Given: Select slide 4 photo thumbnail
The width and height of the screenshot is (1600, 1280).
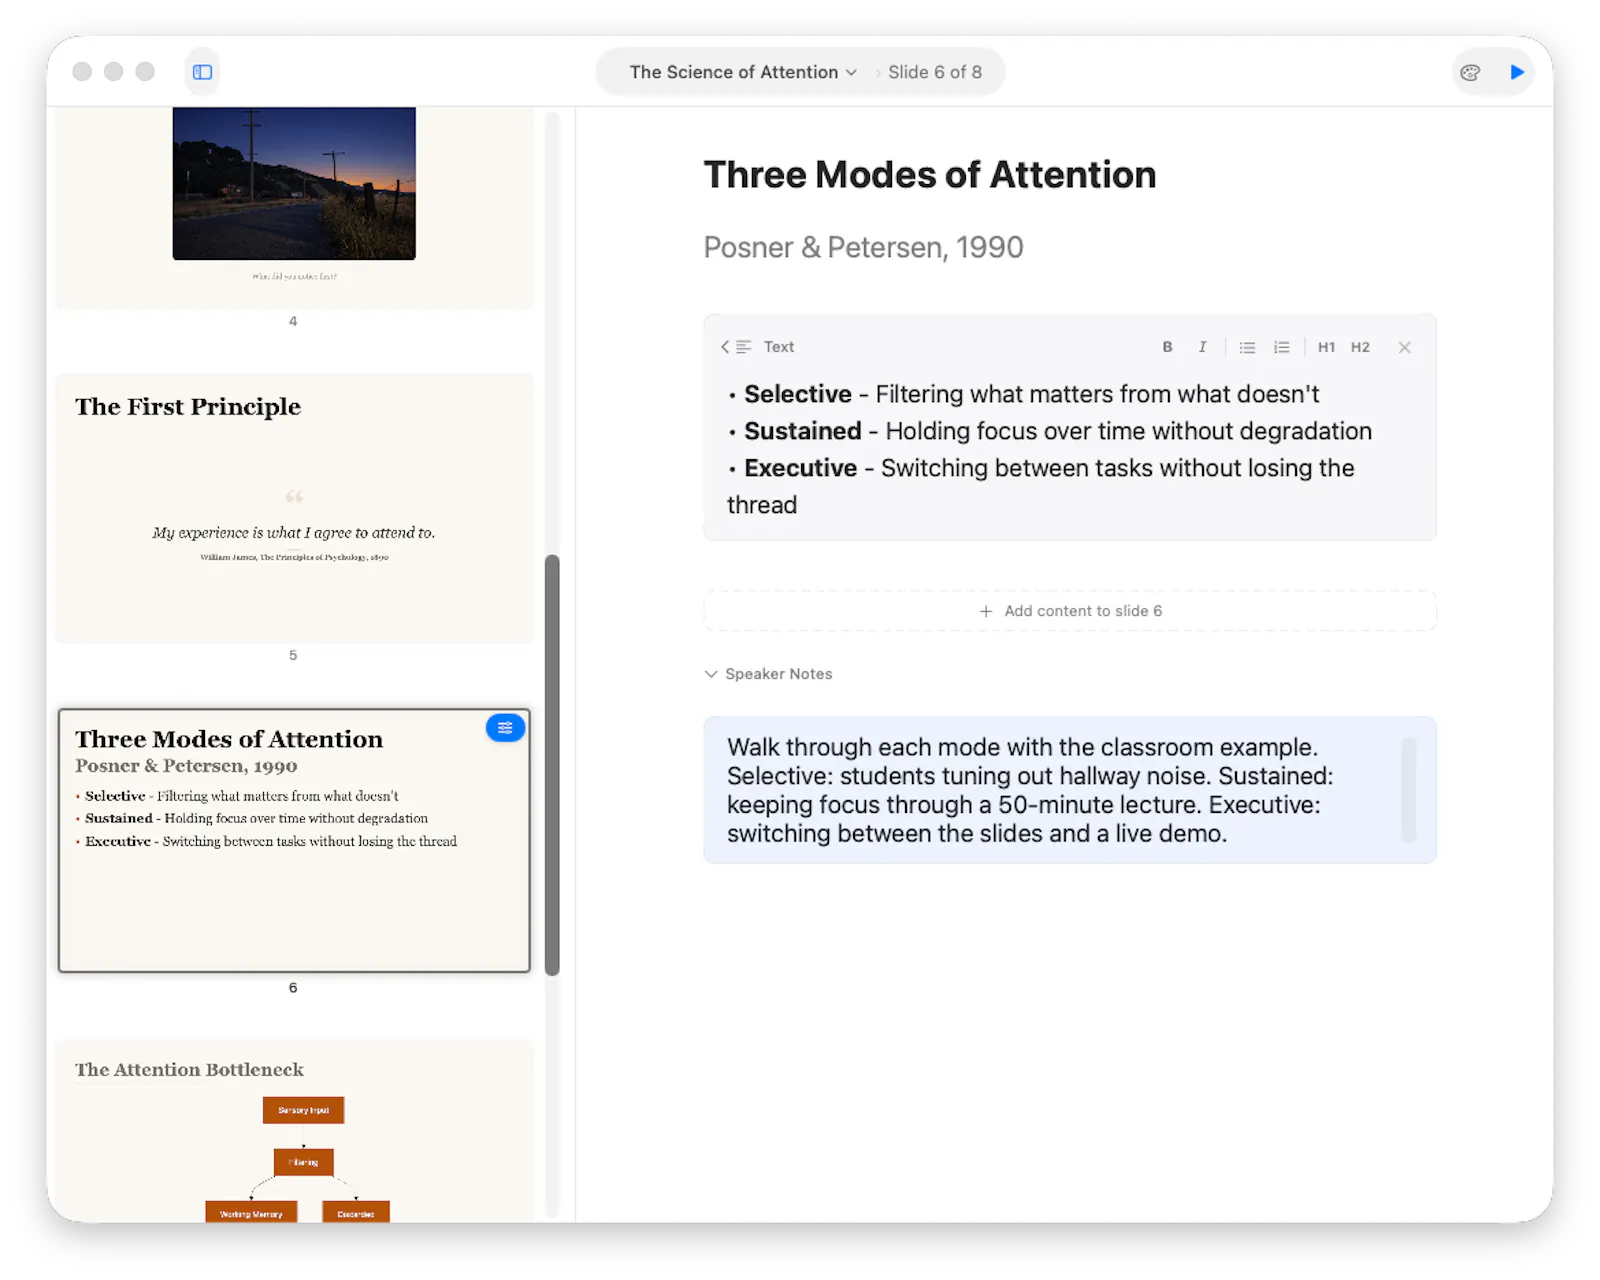Looking at the screenshot, I should tap(294, 184).
